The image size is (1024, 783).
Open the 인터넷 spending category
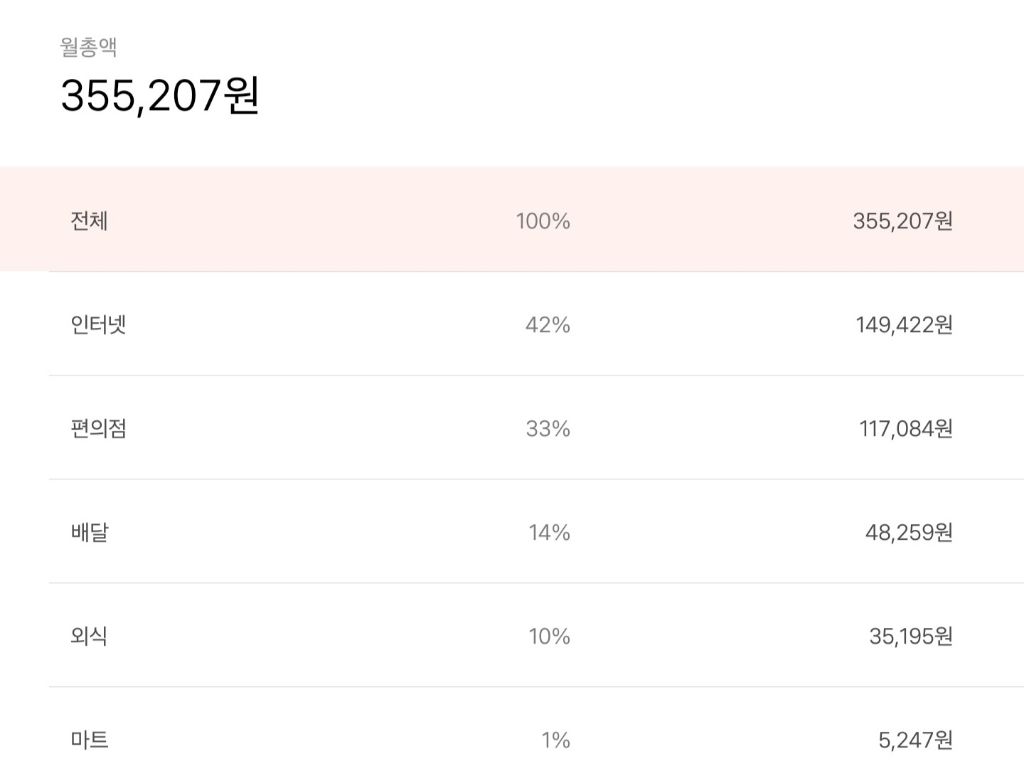point(98,325)
